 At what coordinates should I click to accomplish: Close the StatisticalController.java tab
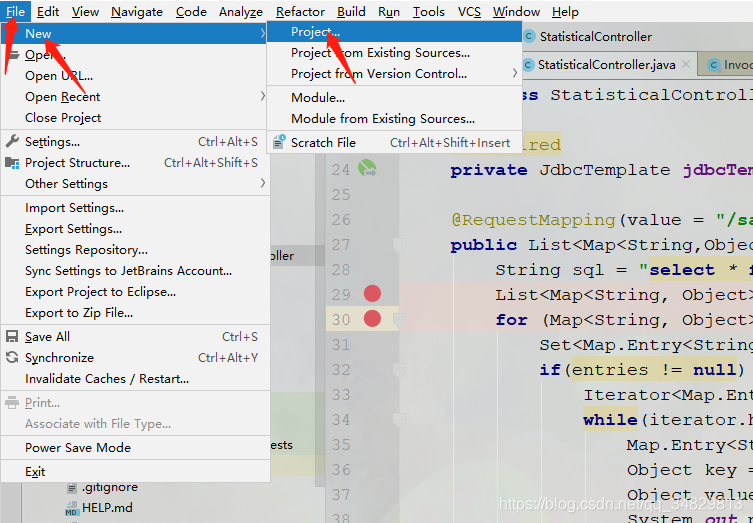click(x=686, y=64)
